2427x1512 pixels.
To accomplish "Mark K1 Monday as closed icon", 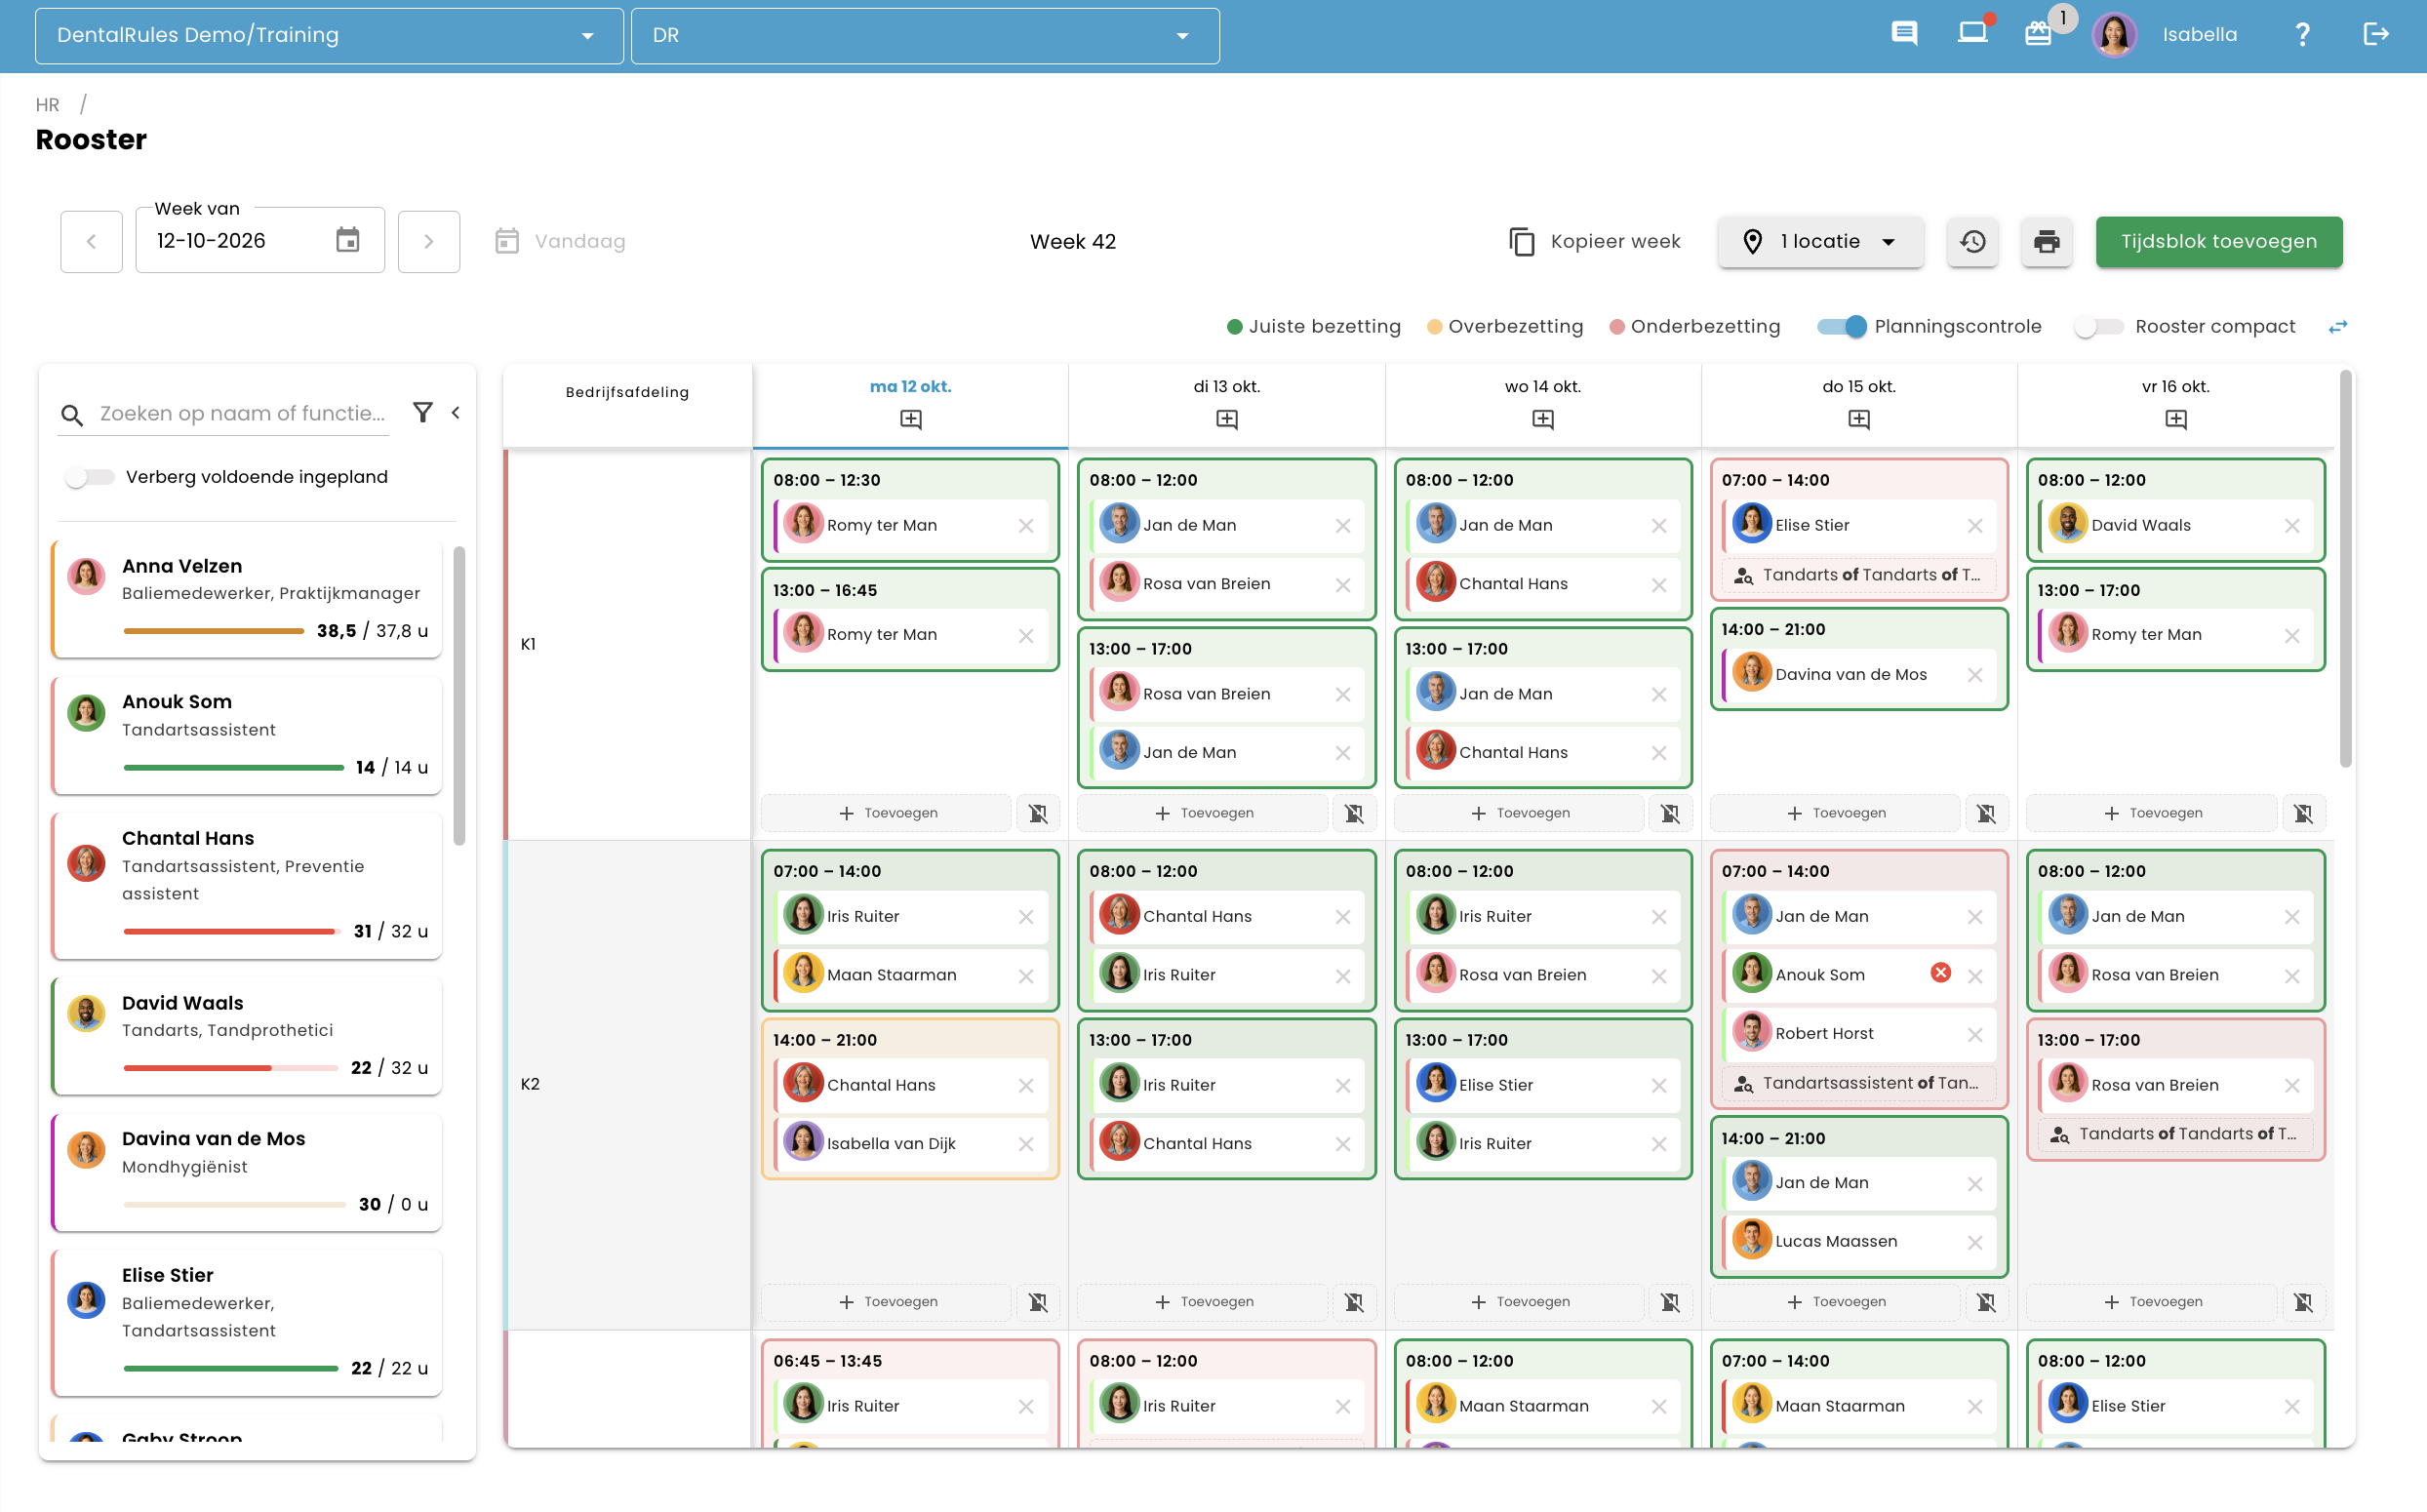I will pos(1038,813).
